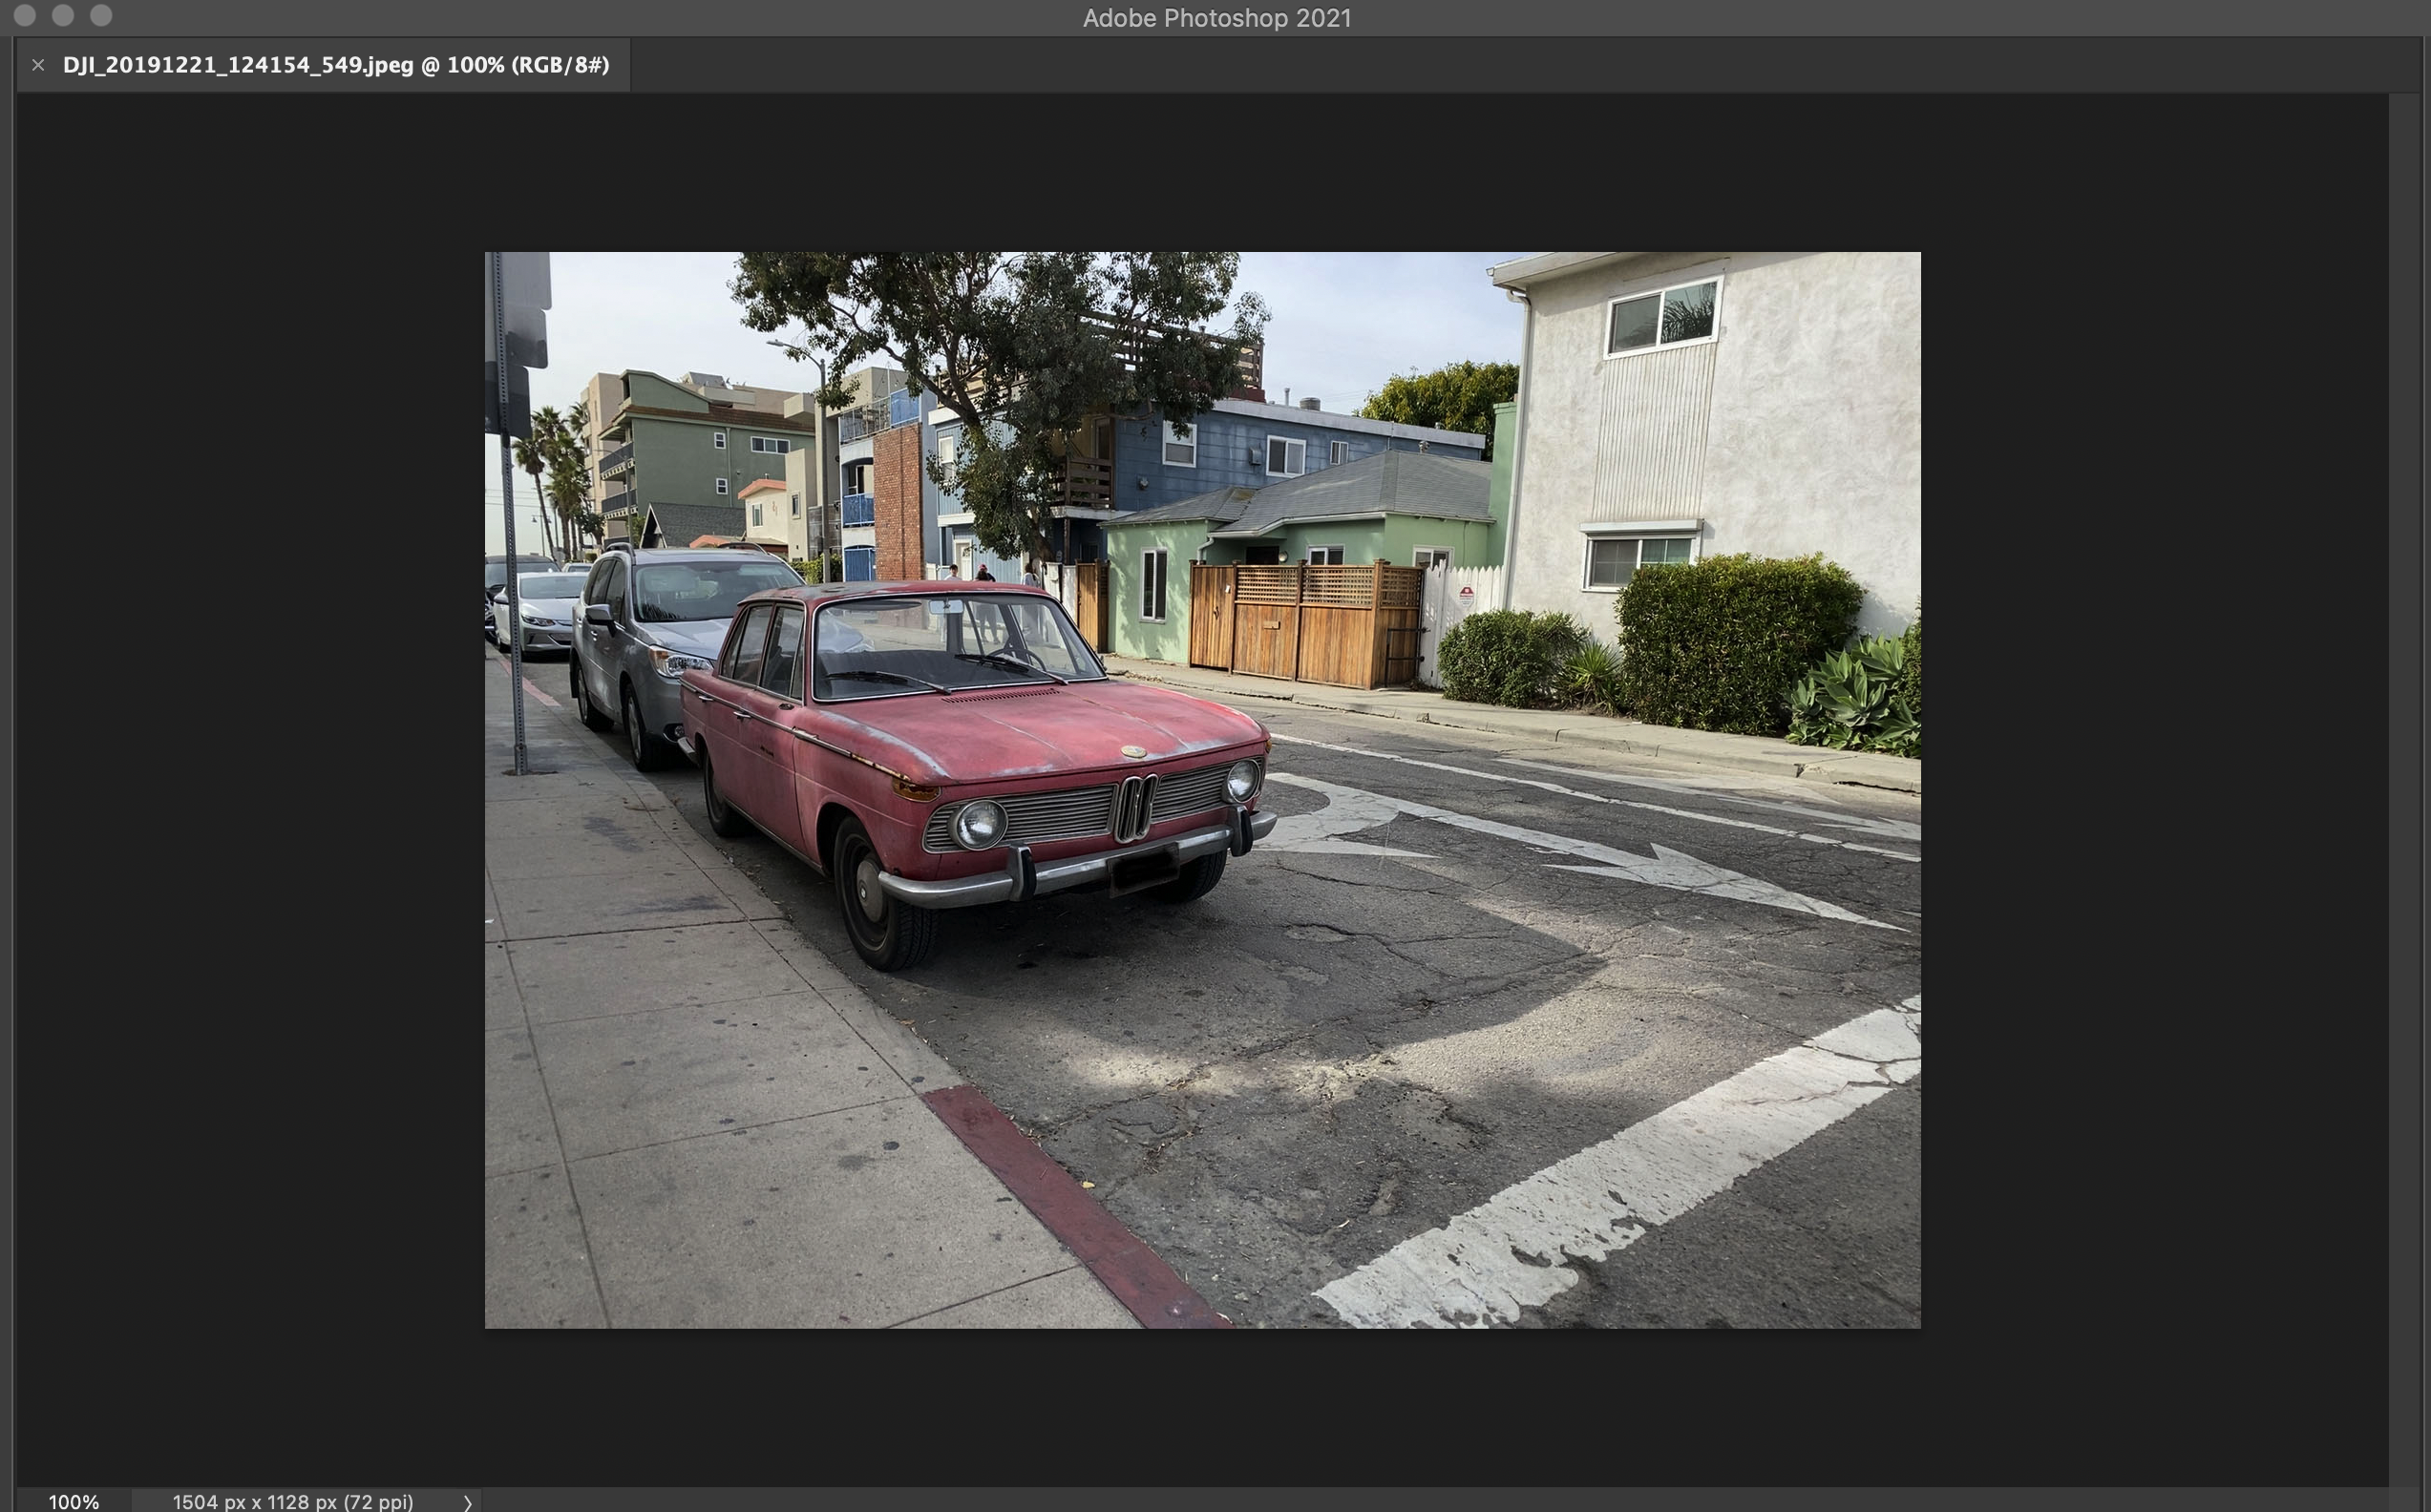Viewport: 2431px width, 1512px height.
Task: Click the red BMW's kidney grille in canvas
Action: click(1135, 806)
